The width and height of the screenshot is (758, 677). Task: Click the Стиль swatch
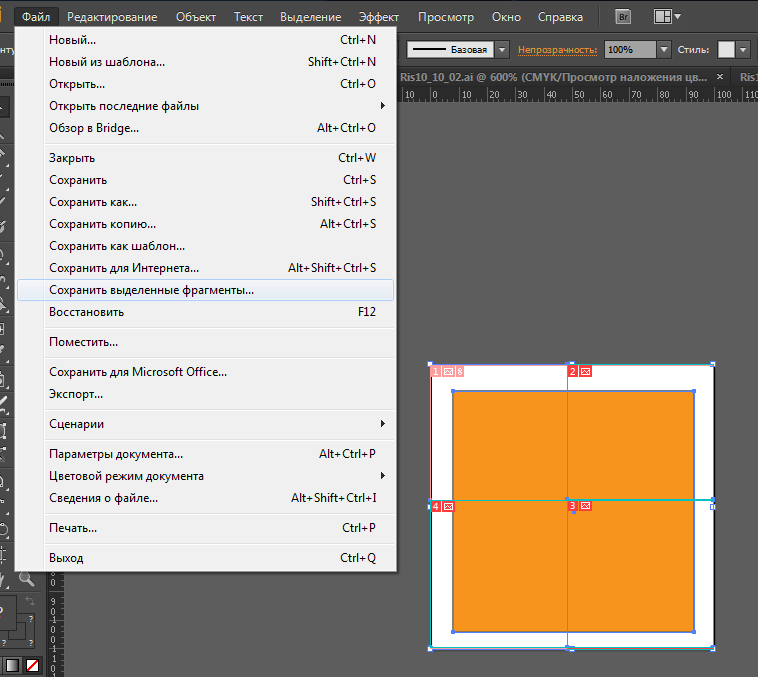726,49
